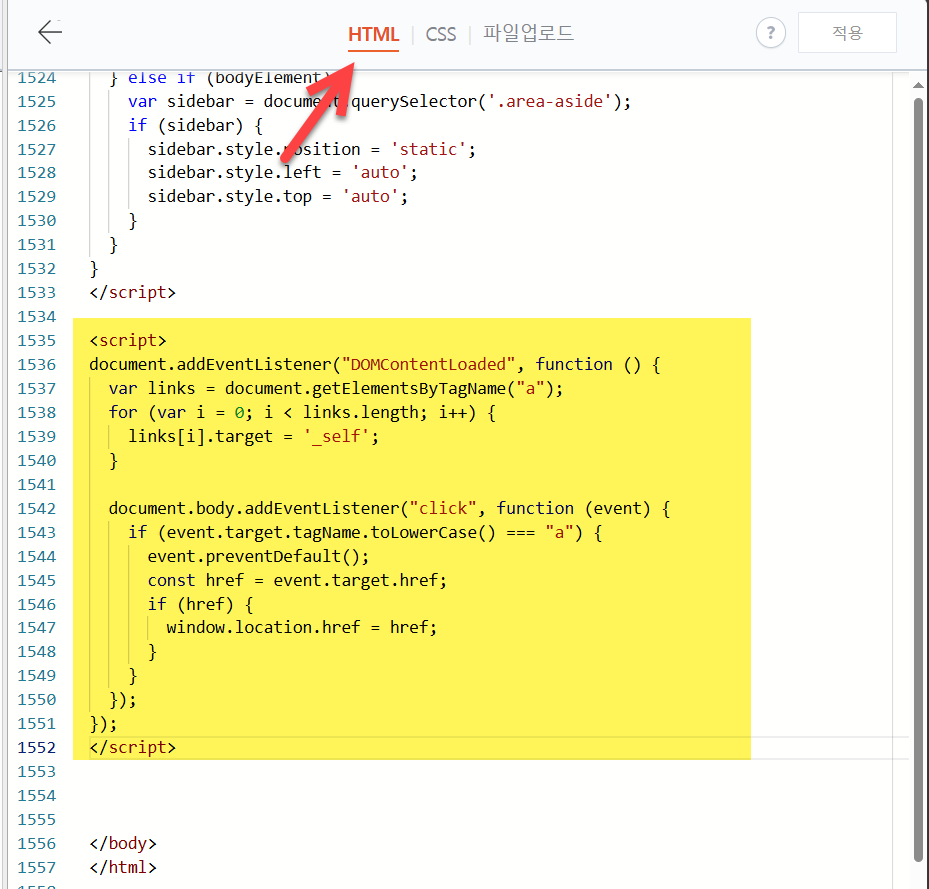Image resolution: width=929 pixels, height=889 pixels.
Task: Click the 적용 apply button
Action: [x=847, y=33]
